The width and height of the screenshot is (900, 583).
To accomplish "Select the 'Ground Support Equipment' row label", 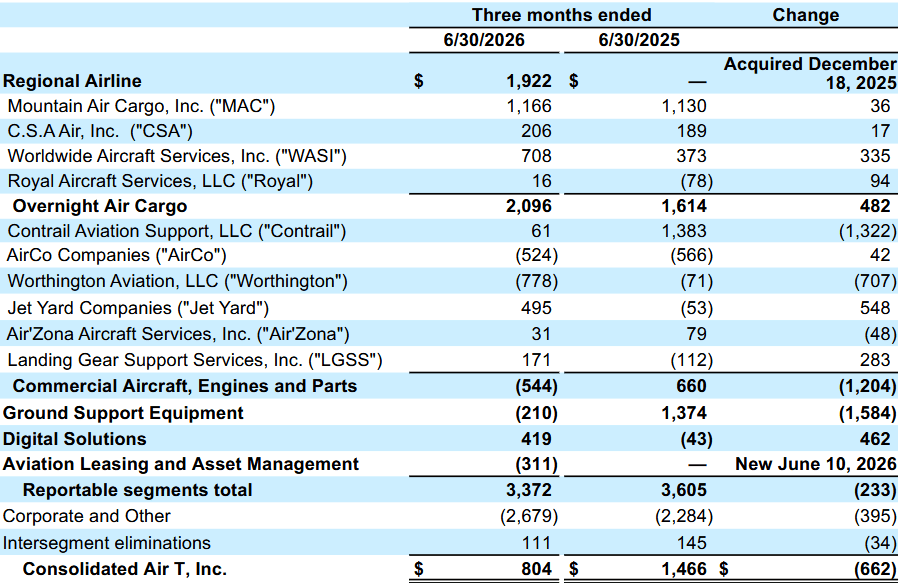I will click(123, 413).
